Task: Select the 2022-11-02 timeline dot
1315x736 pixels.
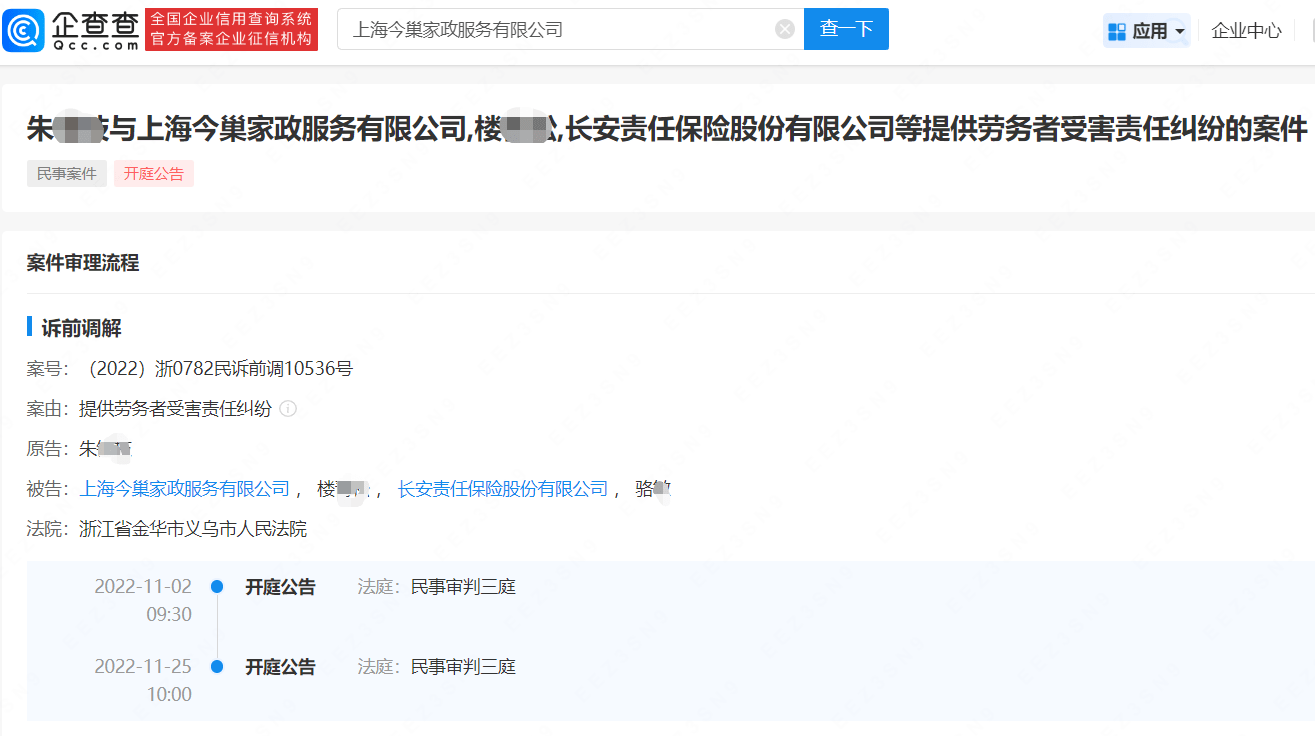Action: [217, 587]
